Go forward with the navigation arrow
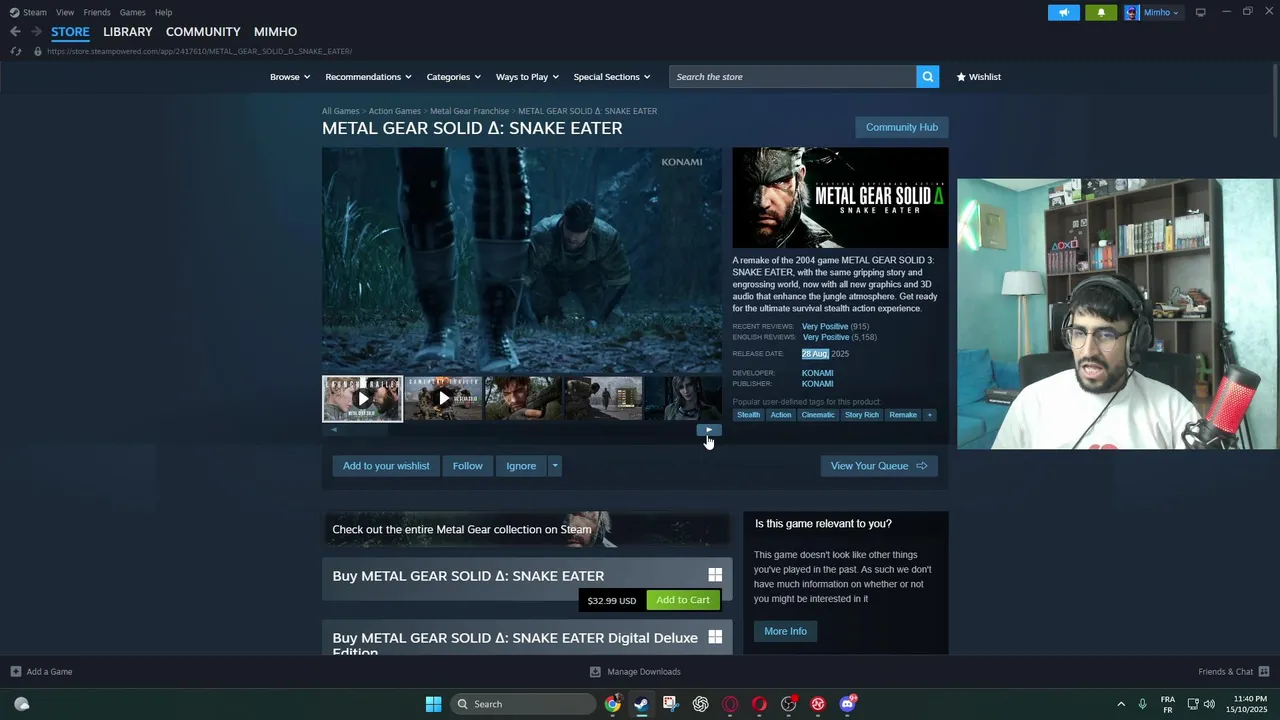Image resolution: width=1280 pixels, height=720 pixels. coord(36,32)
